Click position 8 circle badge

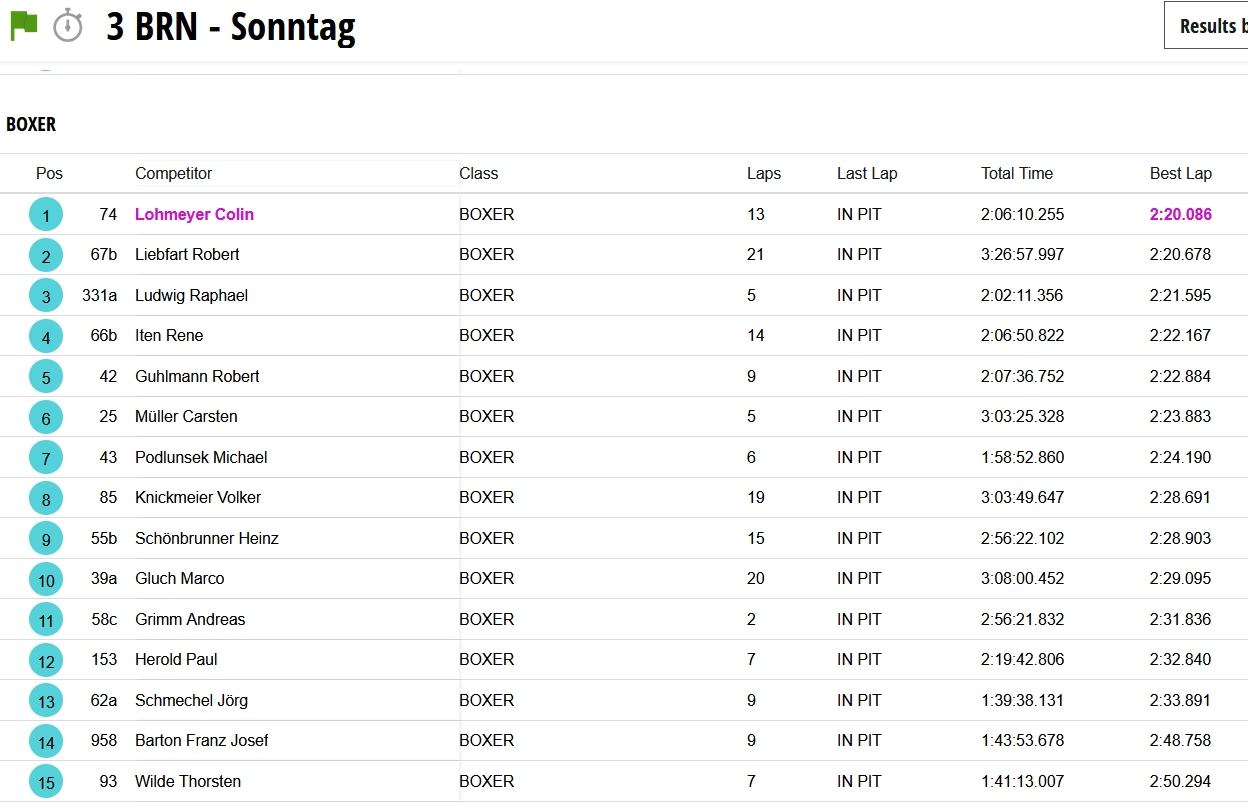46,498
